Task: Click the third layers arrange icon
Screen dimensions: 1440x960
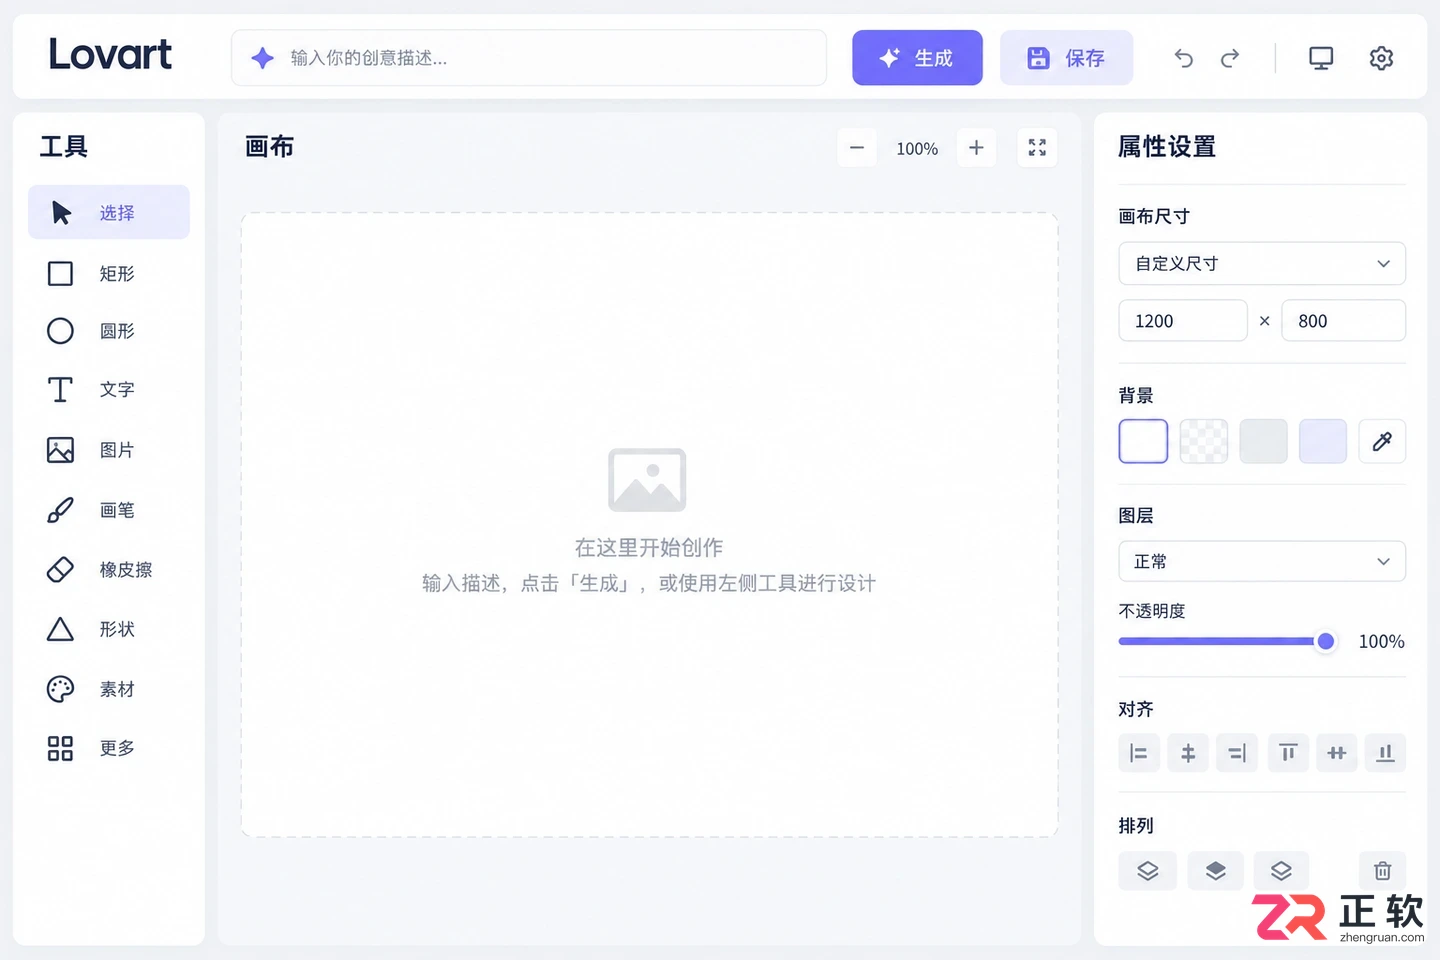Action: (x=1281, y=871)
